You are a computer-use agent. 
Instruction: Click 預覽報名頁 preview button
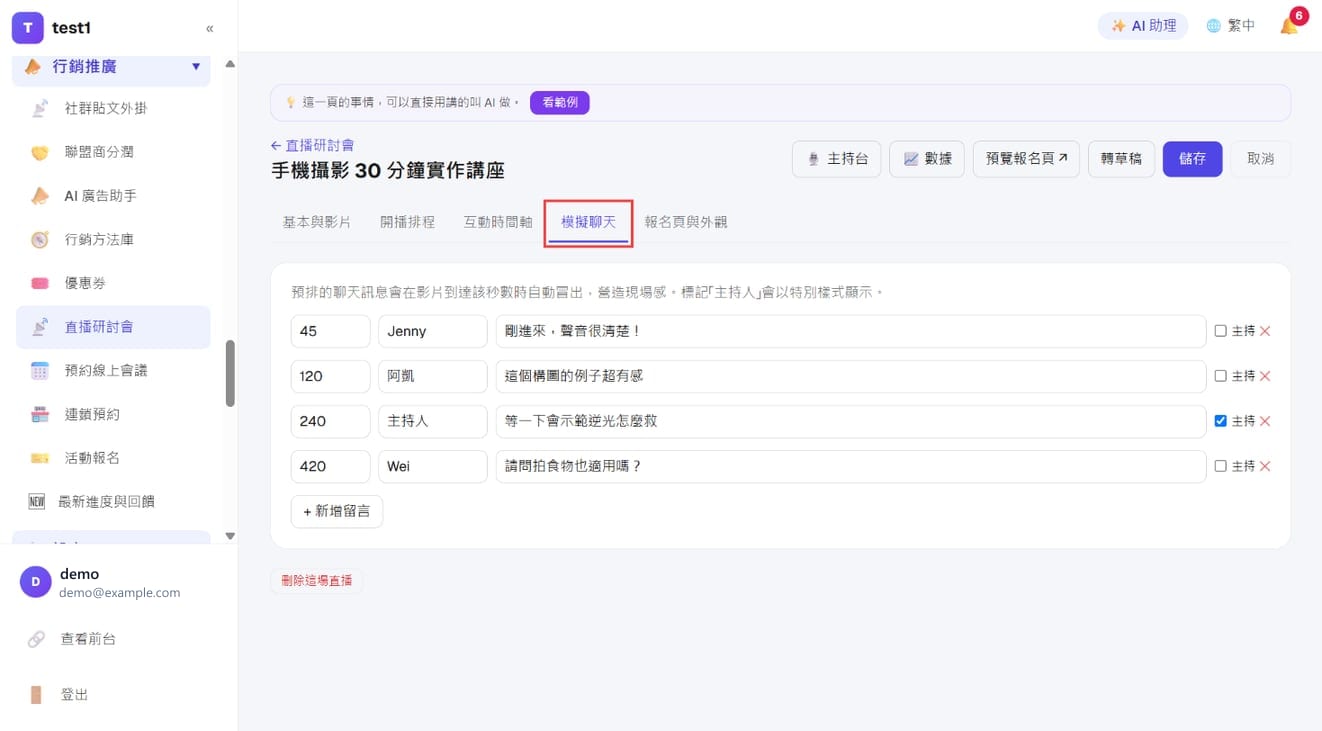click(1026, 159)
